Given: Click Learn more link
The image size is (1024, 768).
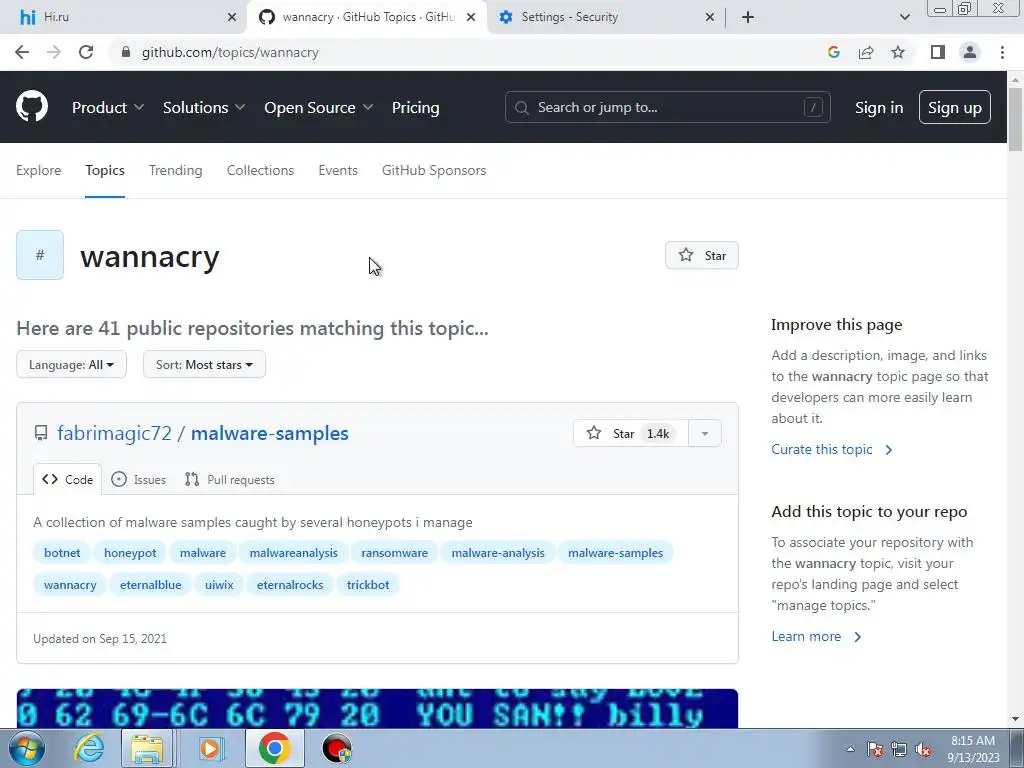Looking at the screenshot, I should 816,636.
